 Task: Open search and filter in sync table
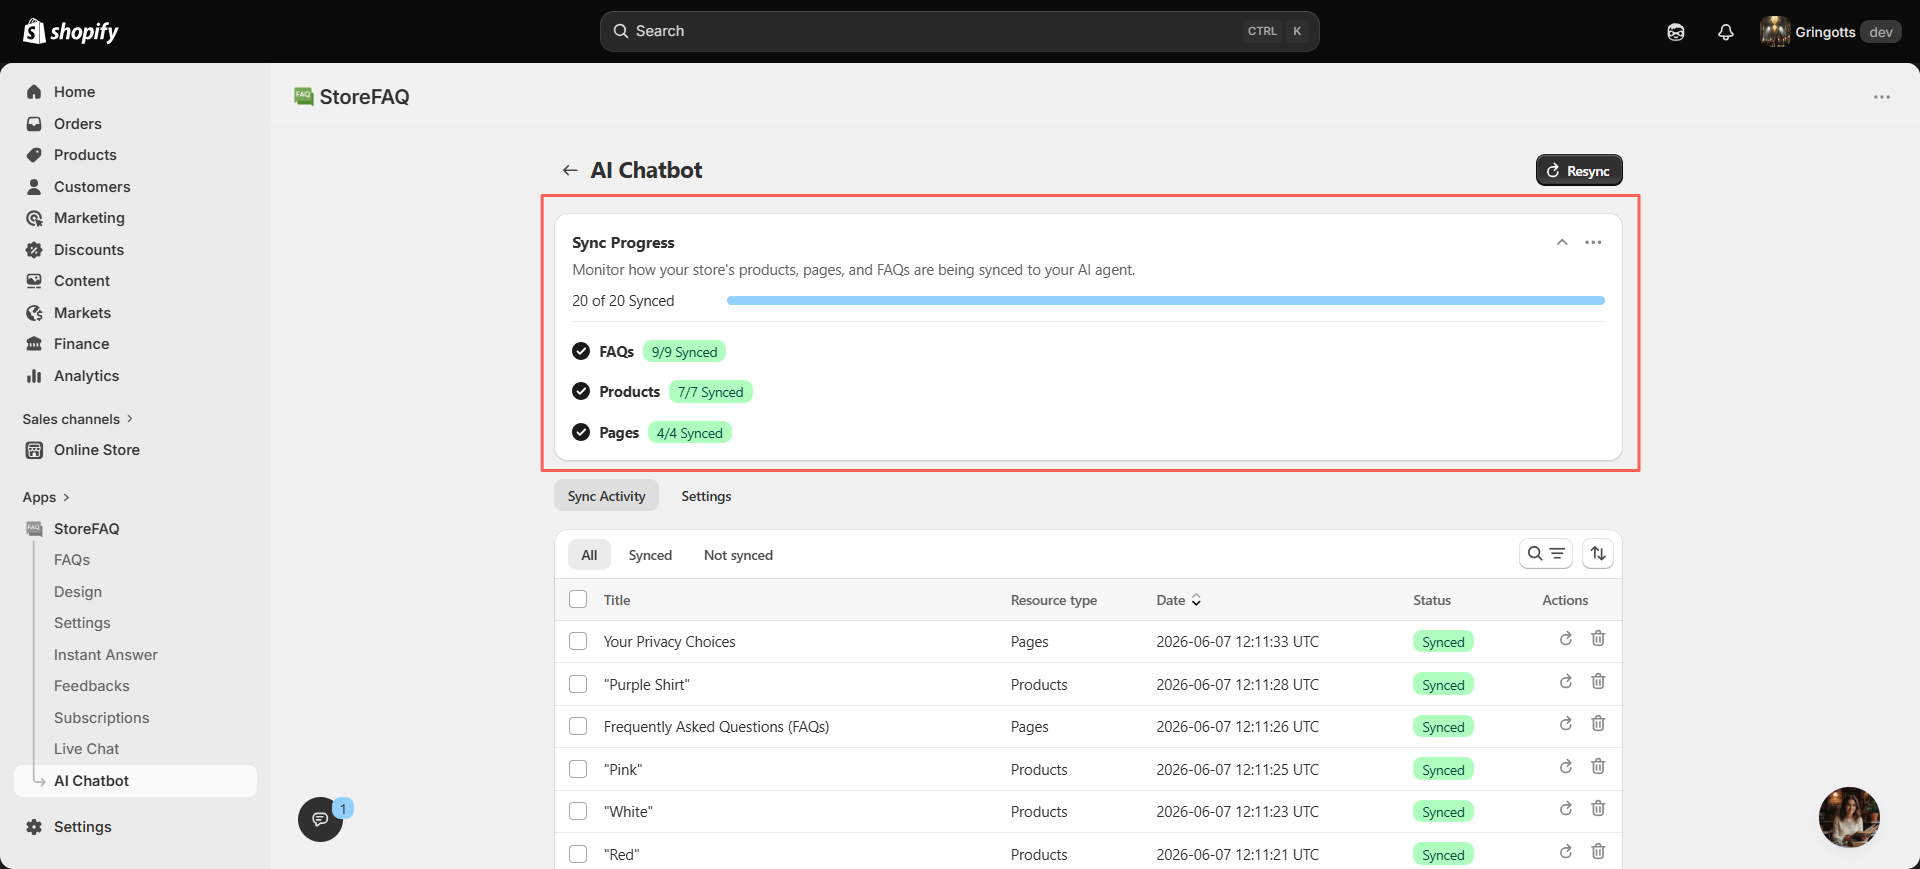(1546, 553)
